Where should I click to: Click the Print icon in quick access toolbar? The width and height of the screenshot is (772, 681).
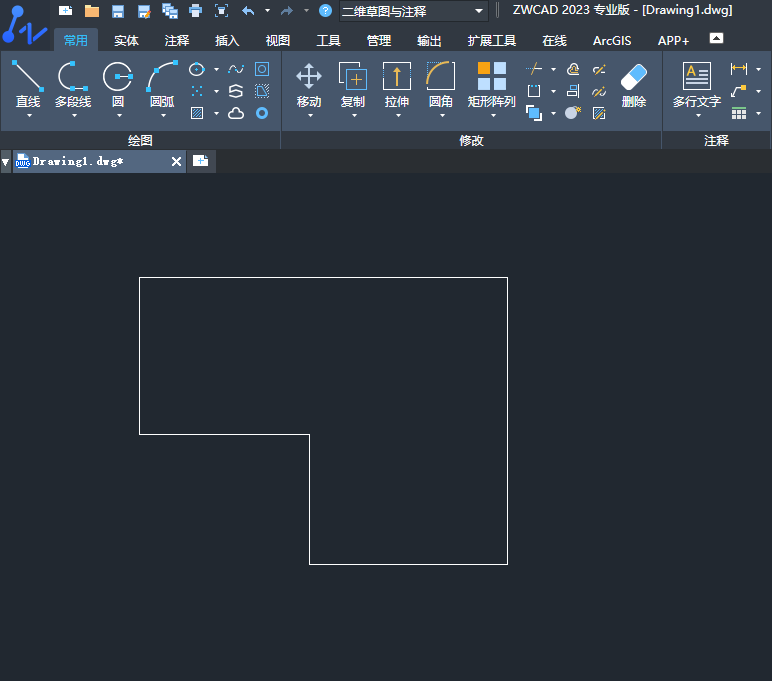pyautogui.click(x=195, y=11)
